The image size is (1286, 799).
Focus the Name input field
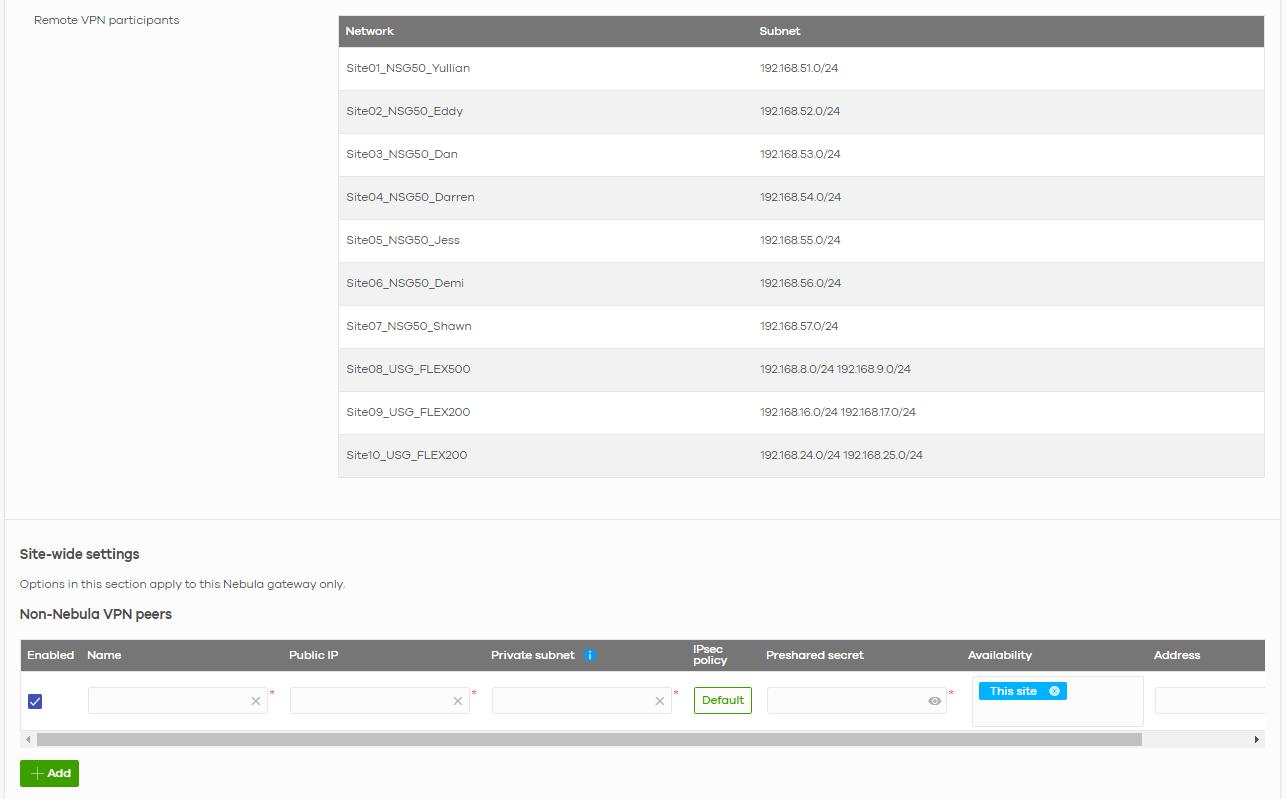pyautogui.click(x=178, y=700)
